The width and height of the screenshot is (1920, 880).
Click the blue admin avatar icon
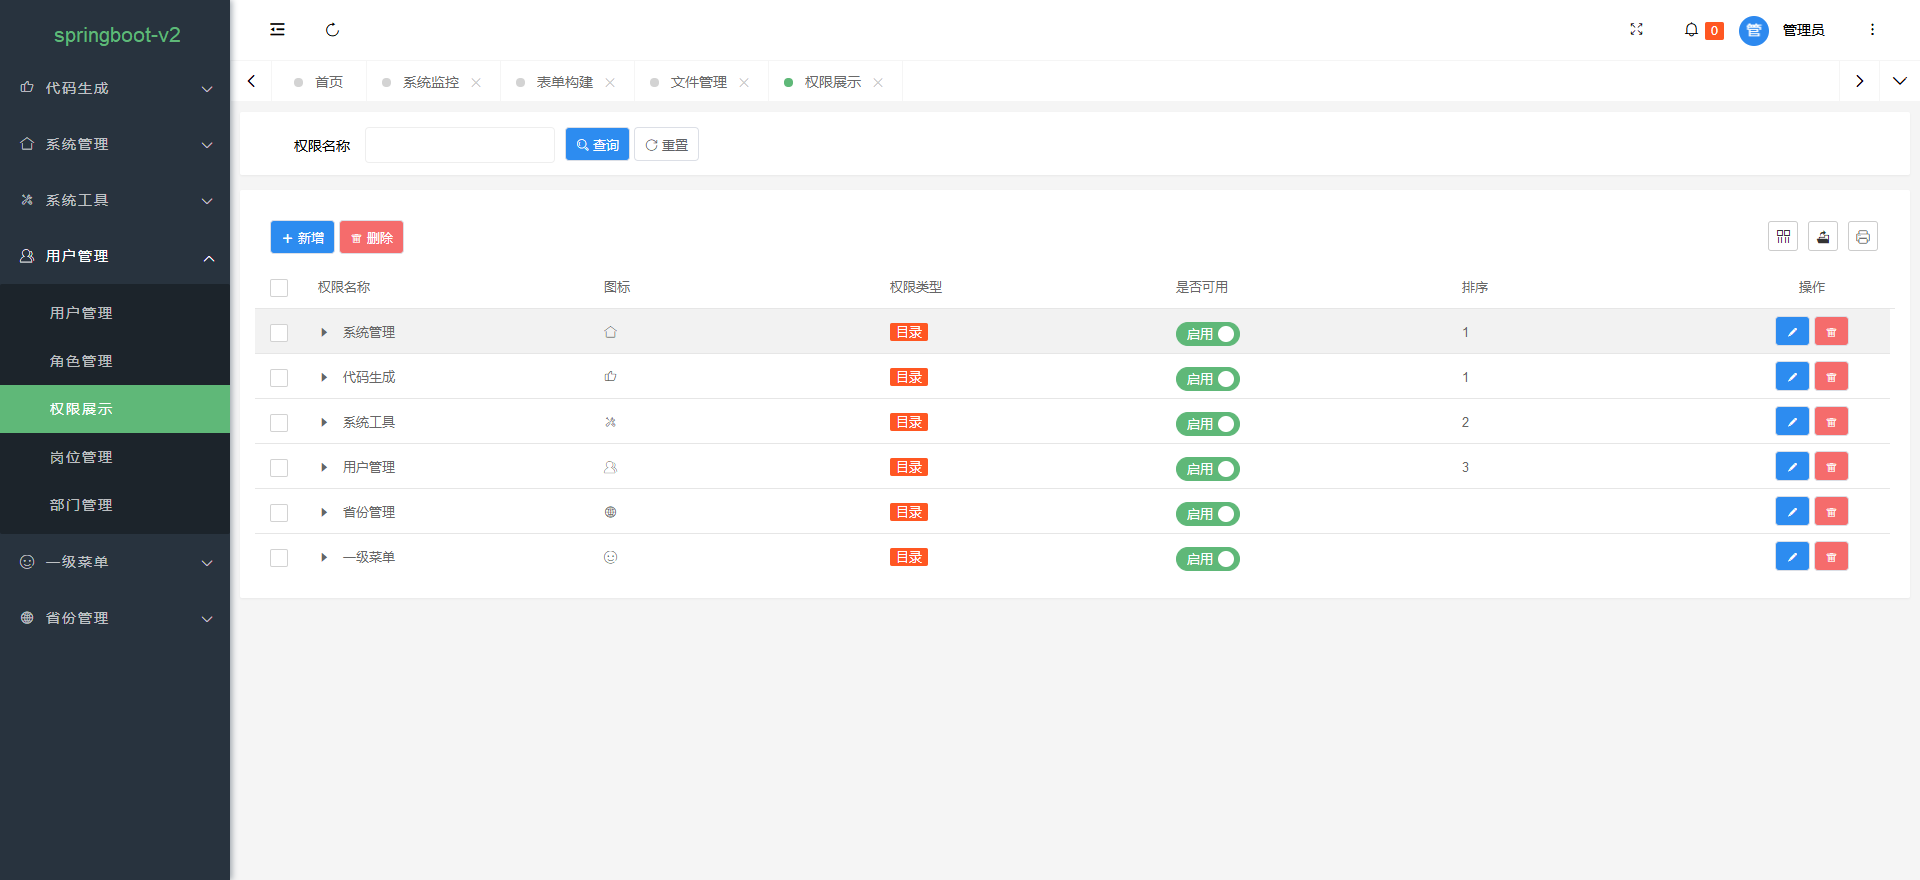(1754, 30)
